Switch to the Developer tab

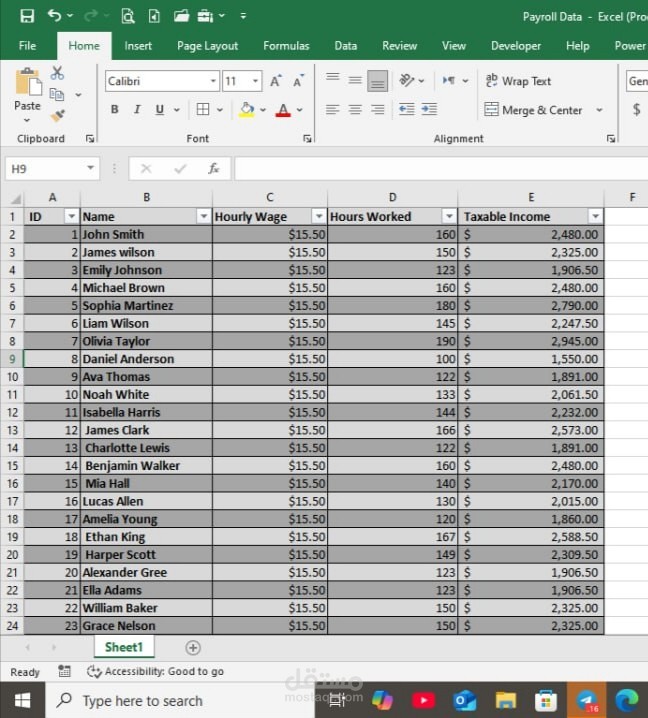(x=516, y=46)
